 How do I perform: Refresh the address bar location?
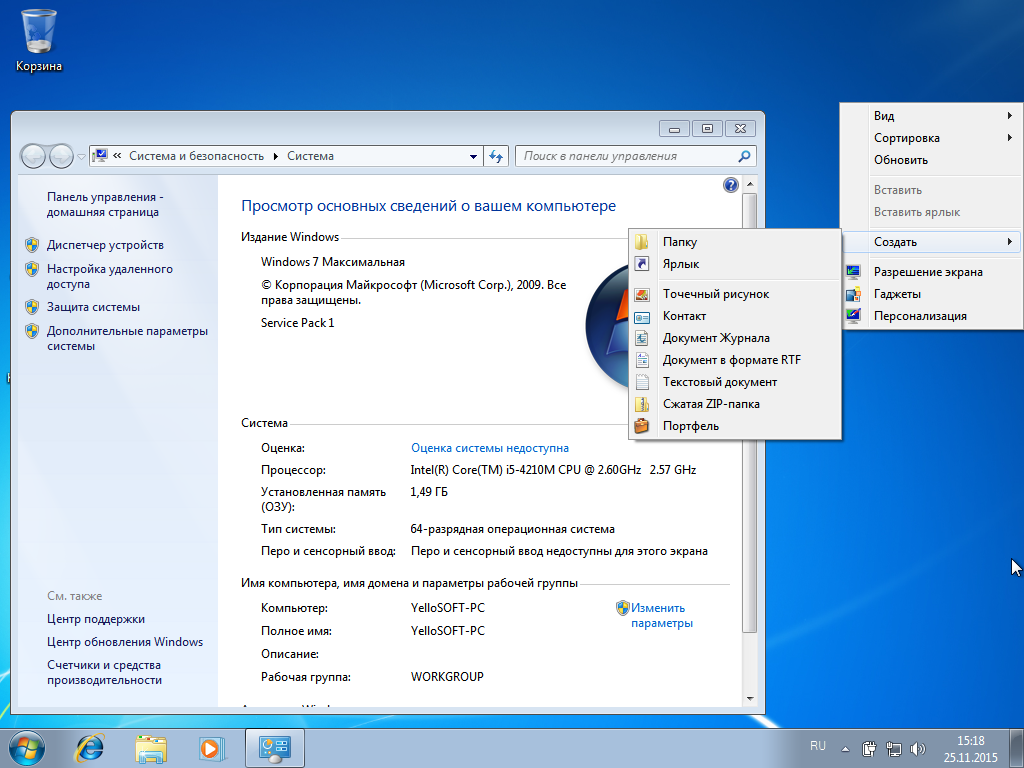coord(496,156)
